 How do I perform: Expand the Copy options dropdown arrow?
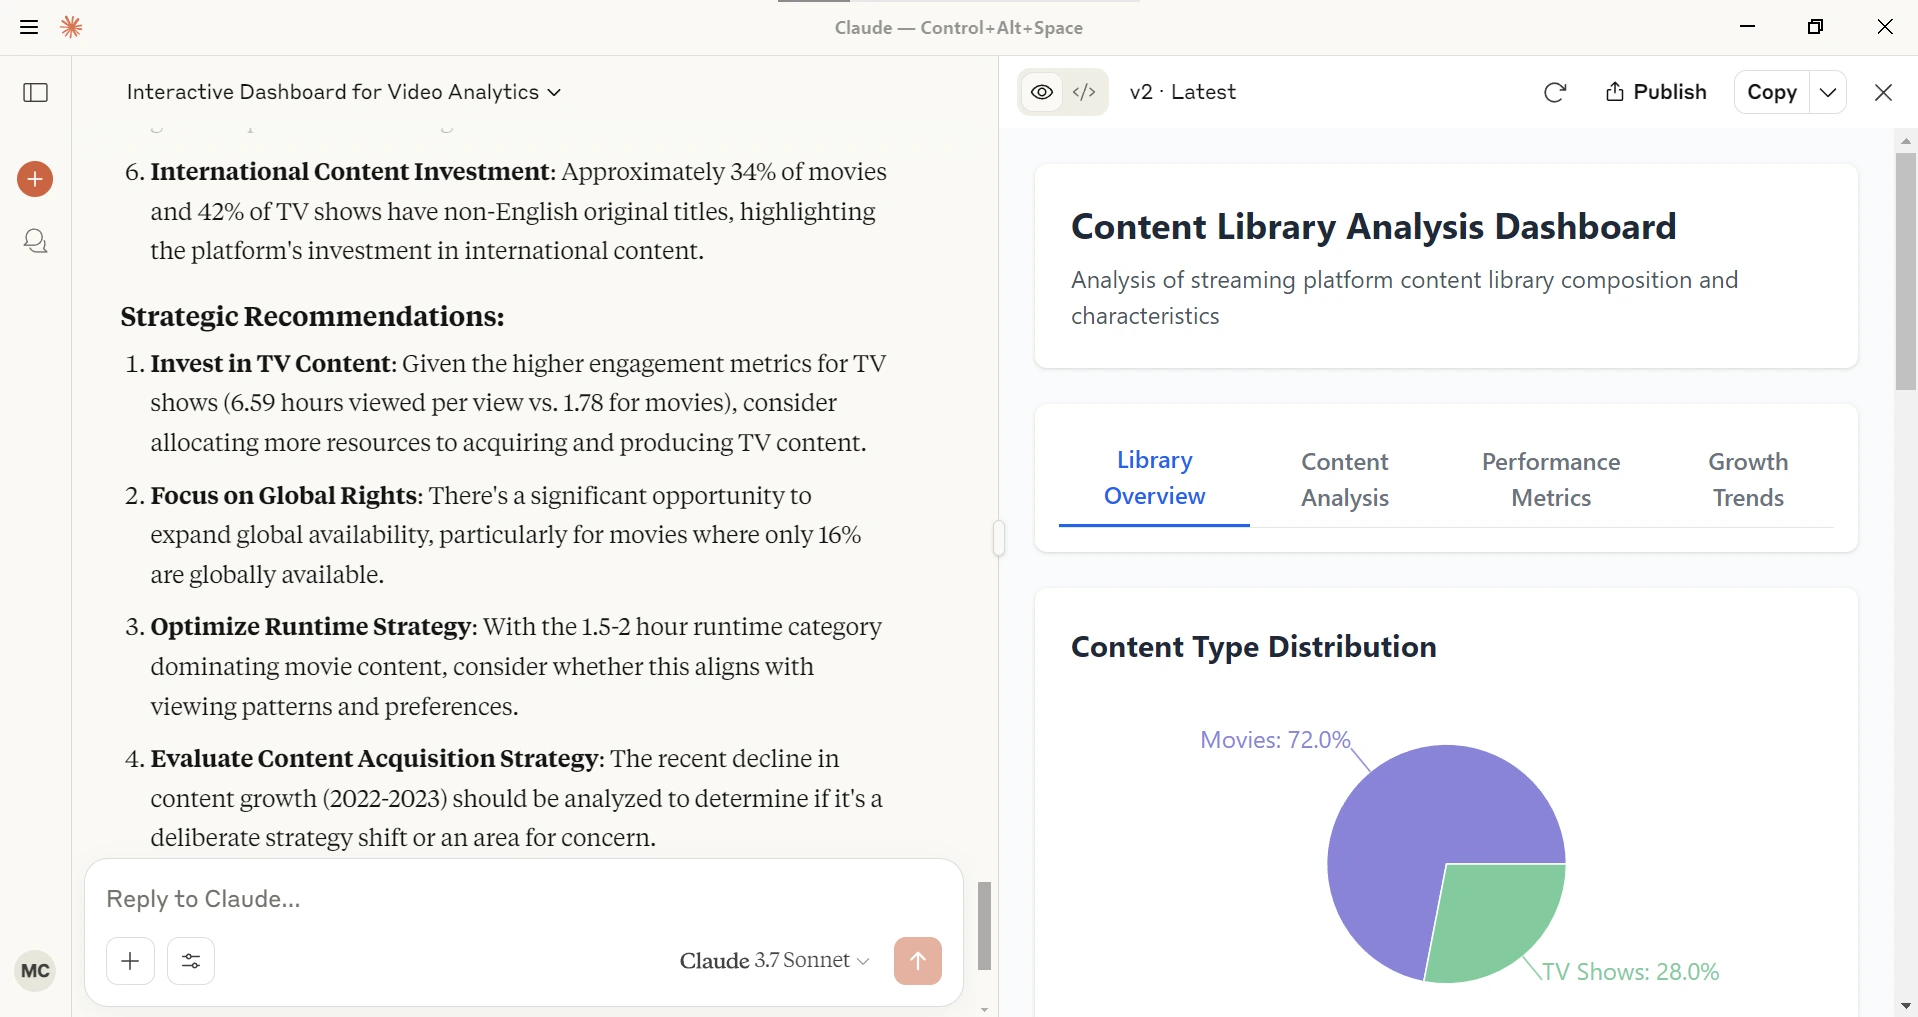[1828, 92]
